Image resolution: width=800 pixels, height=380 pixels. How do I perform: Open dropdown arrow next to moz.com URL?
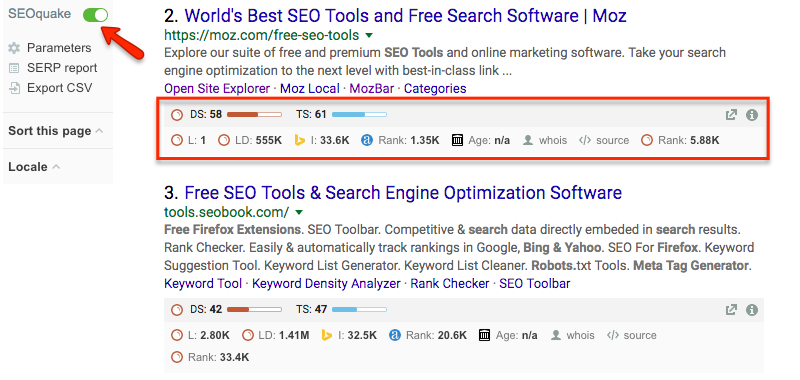coord(369,36)
